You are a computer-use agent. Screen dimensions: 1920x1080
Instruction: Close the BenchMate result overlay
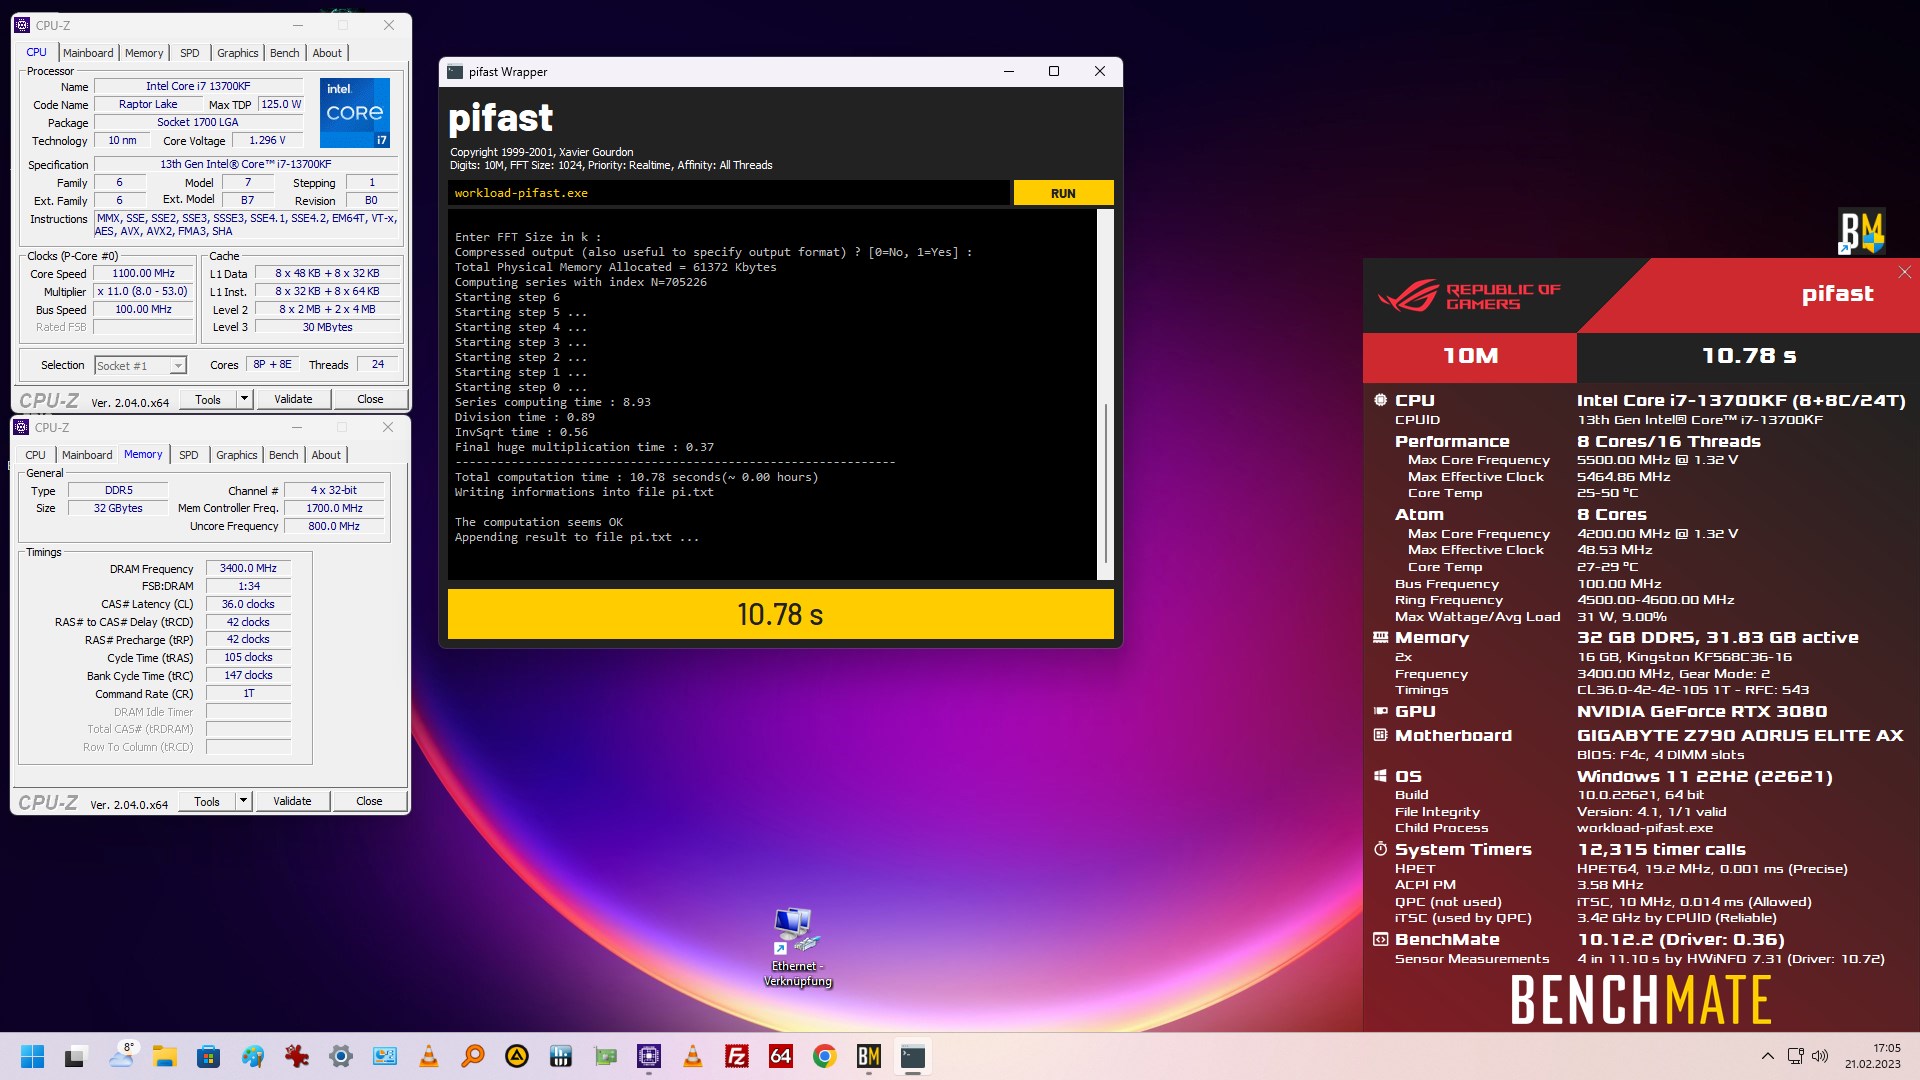tap(1904, 272)
